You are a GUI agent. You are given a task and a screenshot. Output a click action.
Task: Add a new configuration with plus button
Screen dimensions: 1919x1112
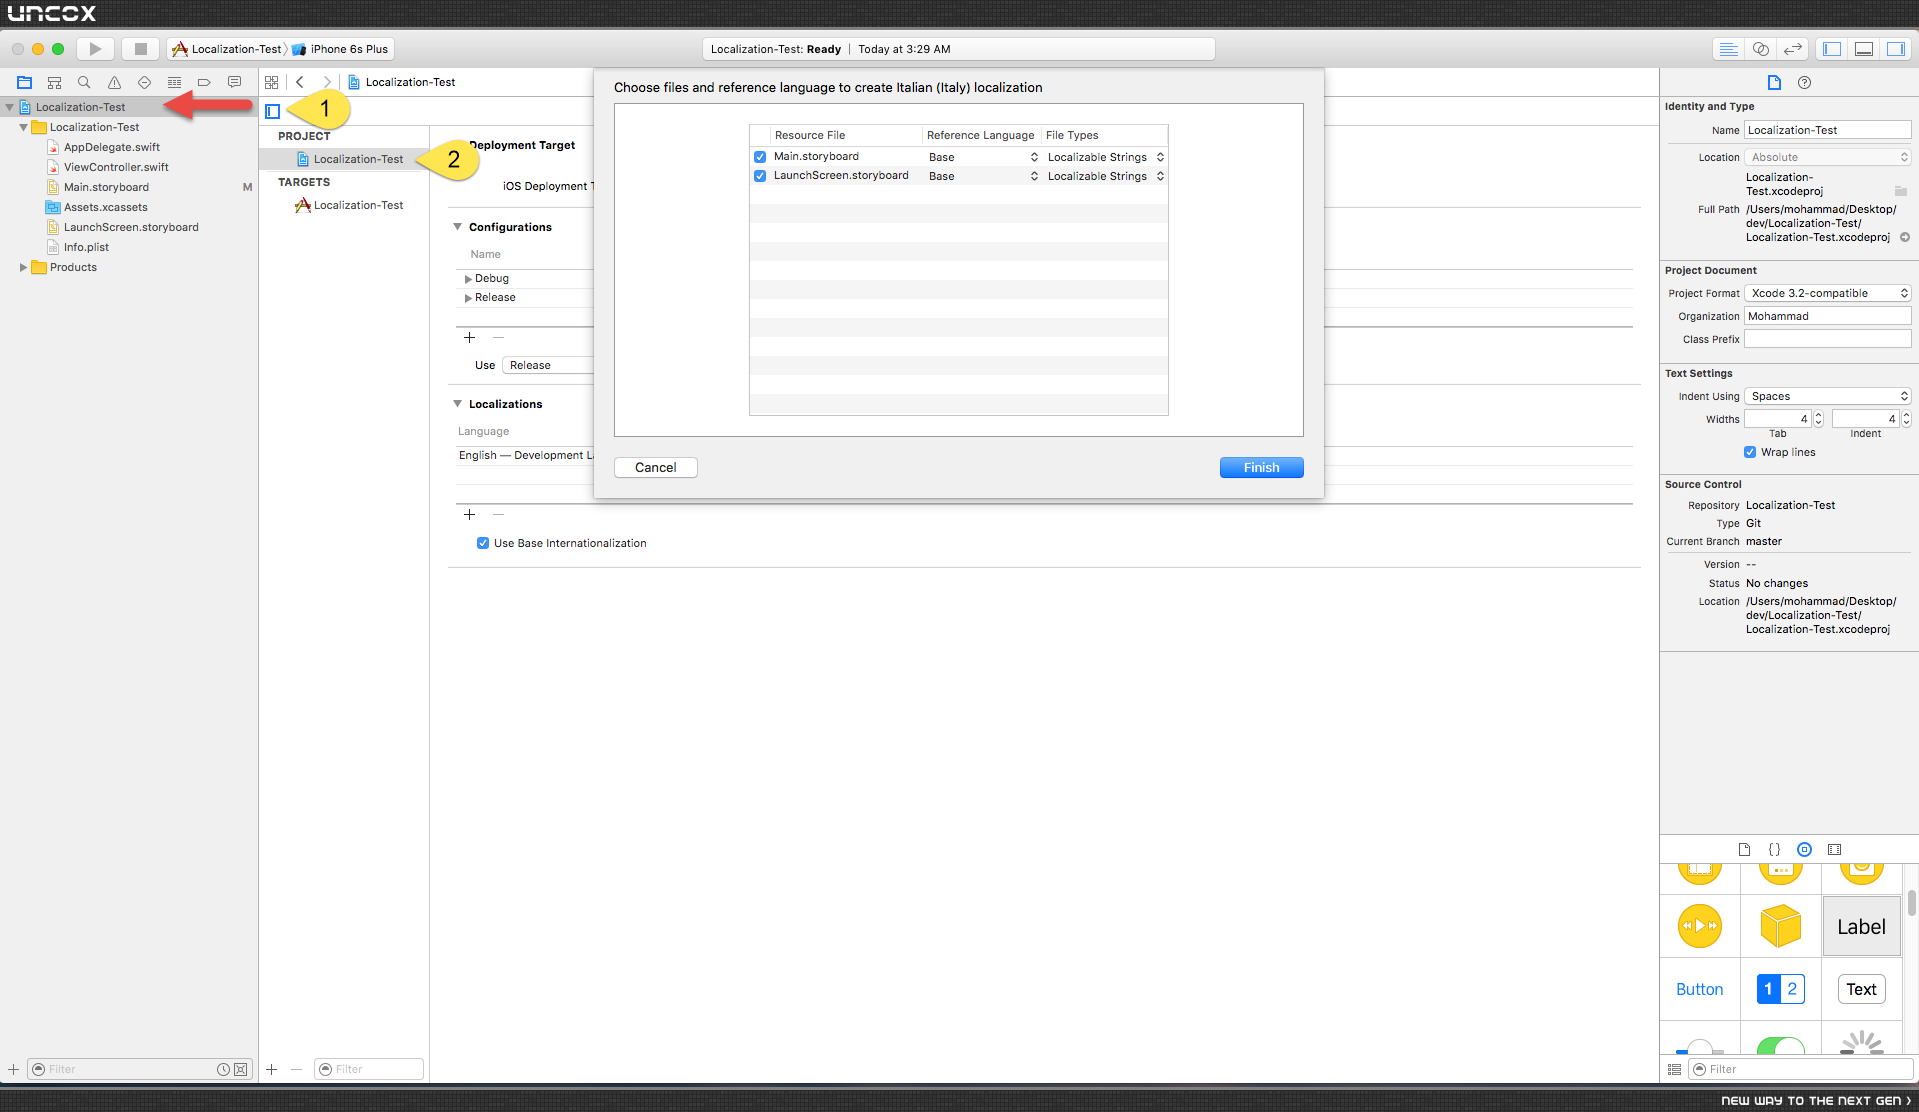click(x=469, y=337)
